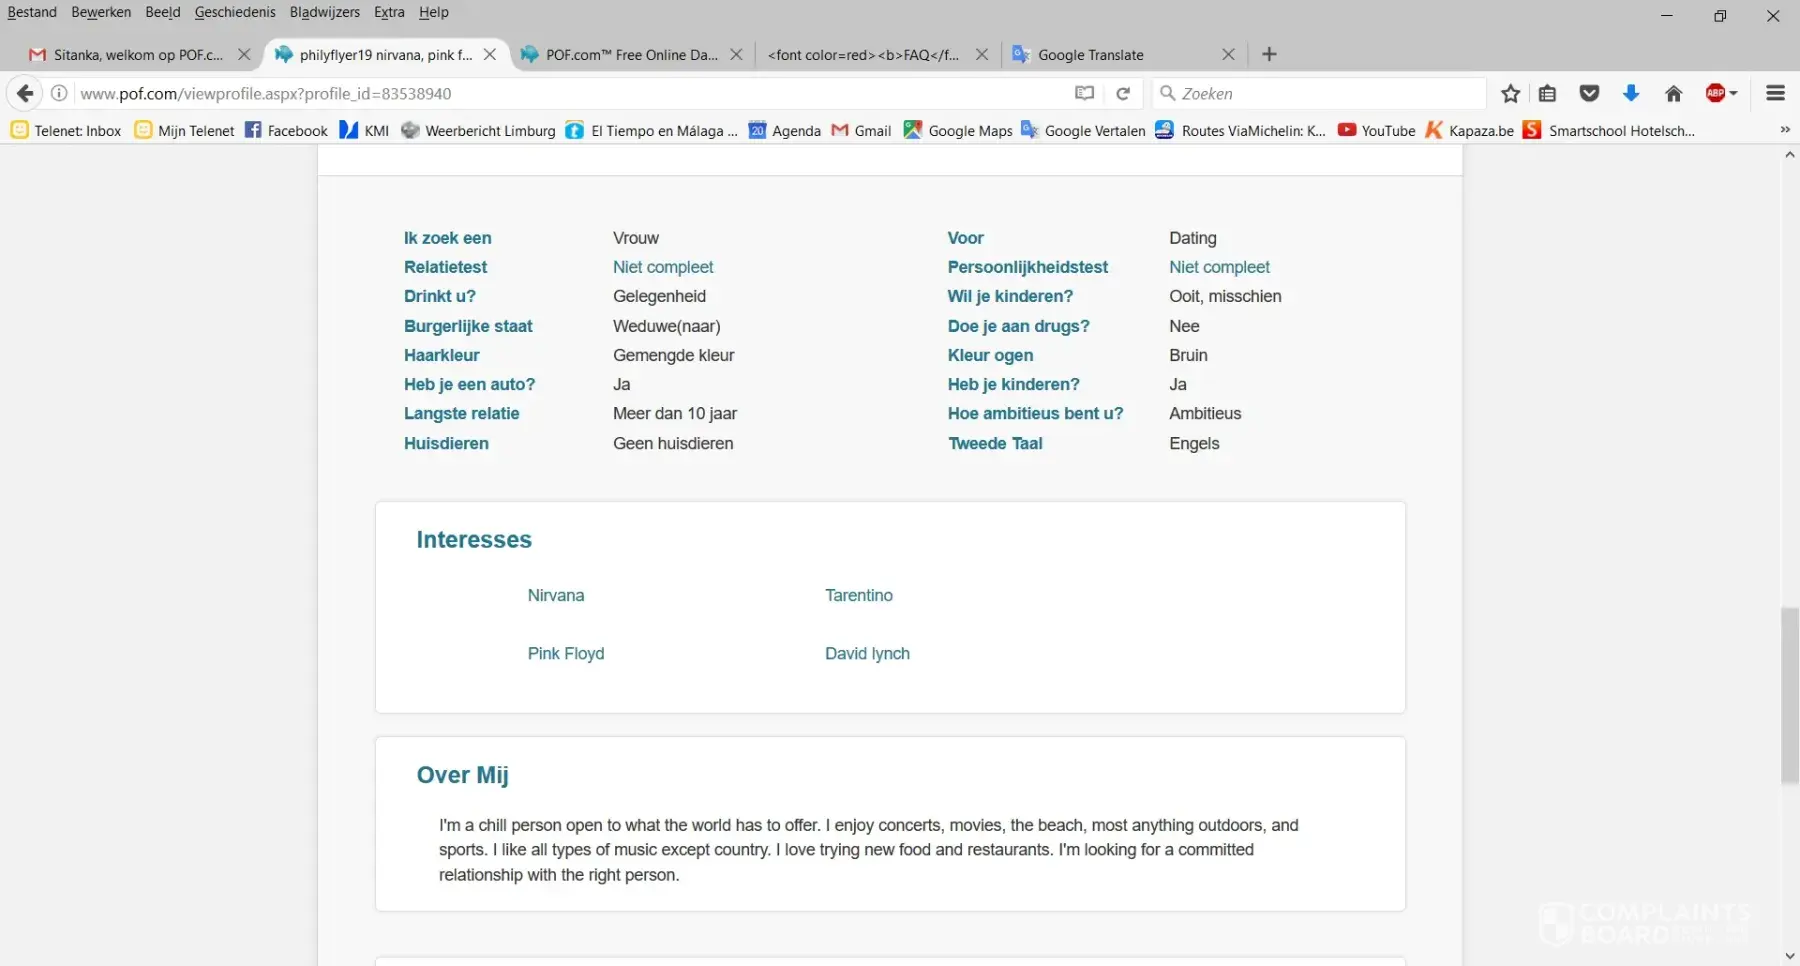
Task: Open the Pocket save icon
Action: [1589, 93]
